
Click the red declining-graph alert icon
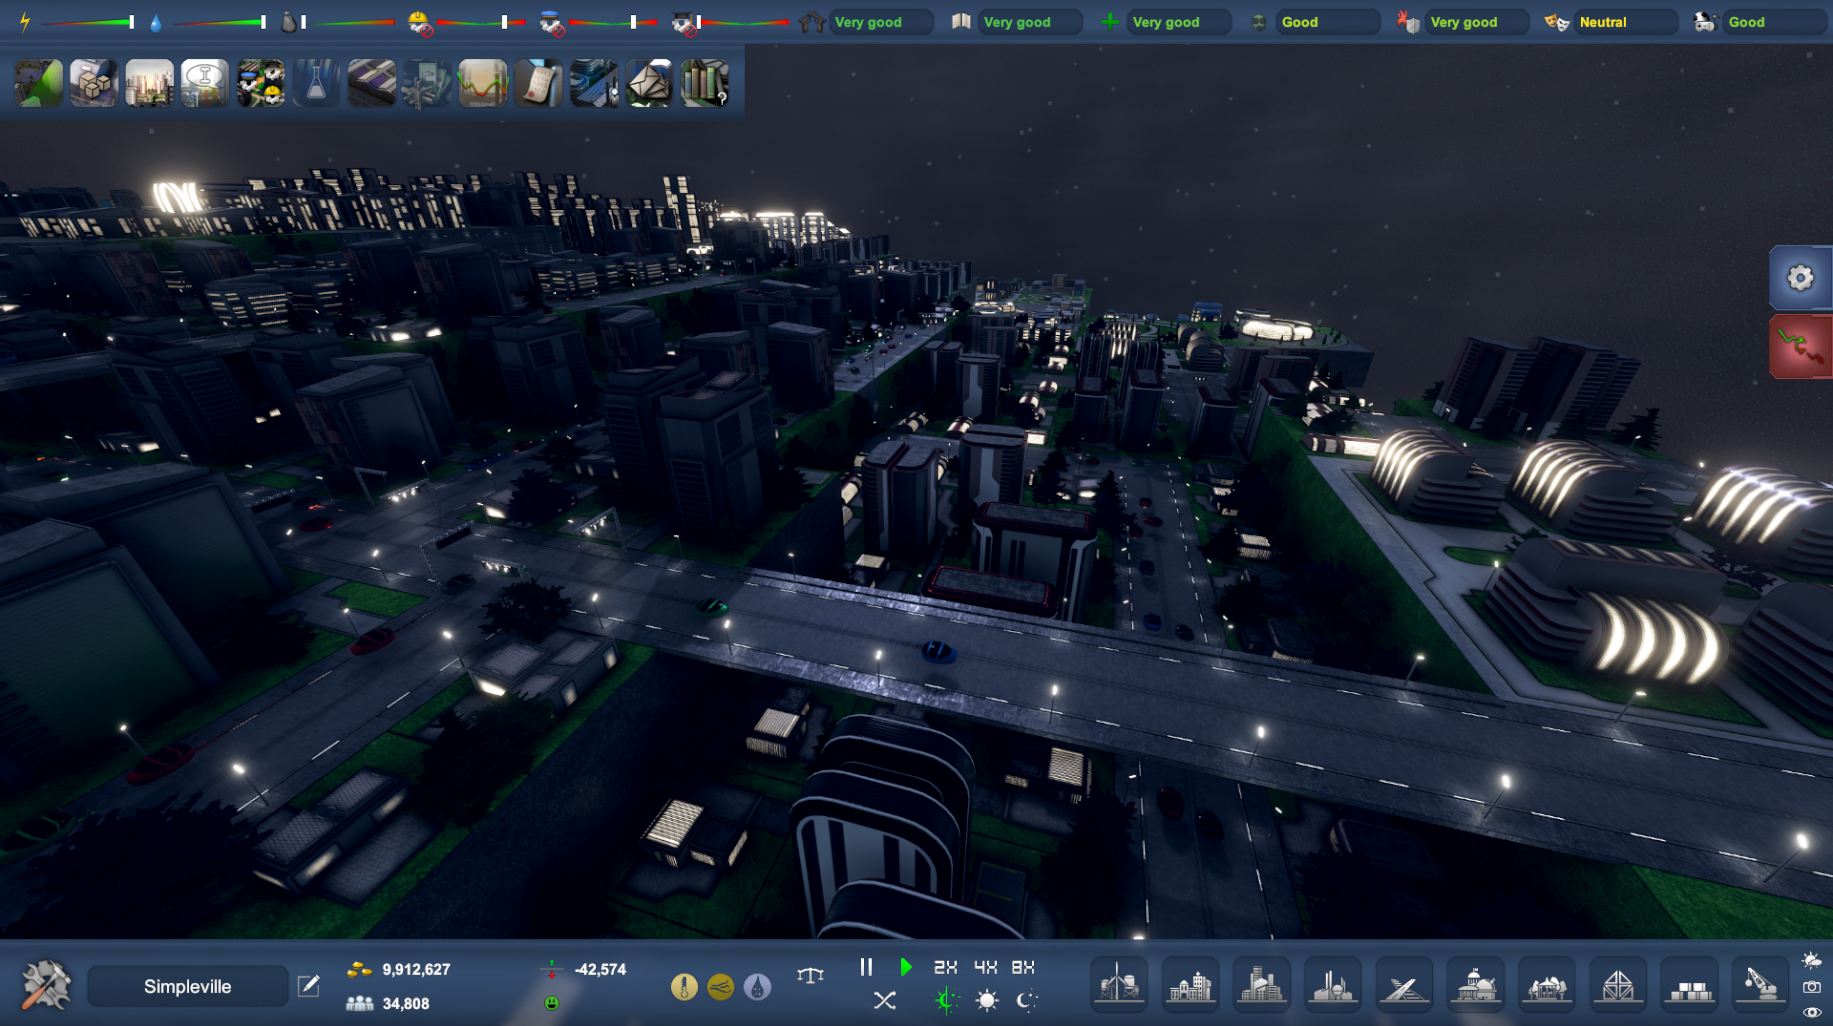point(1800,346)
